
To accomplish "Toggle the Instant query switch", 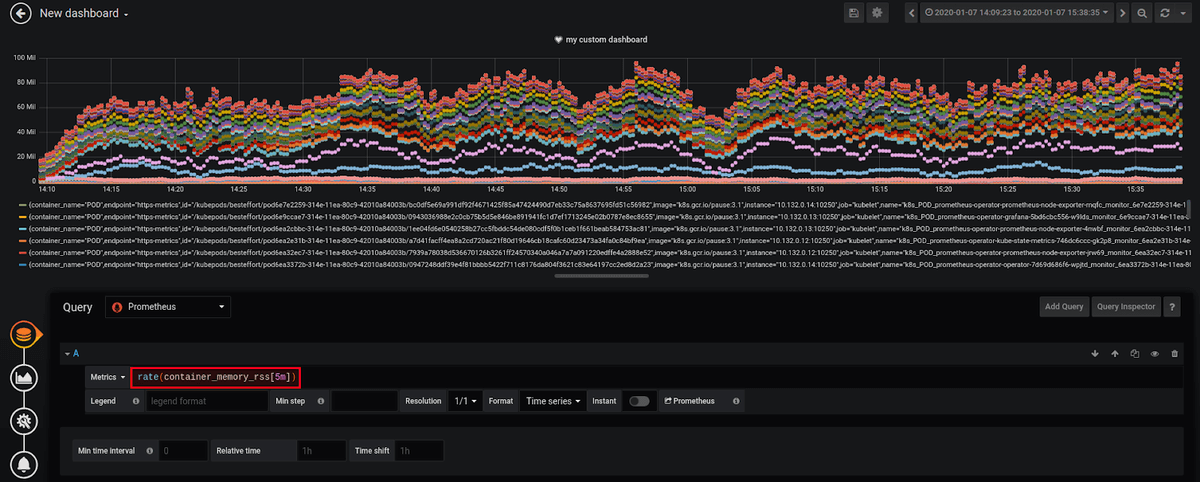I will point(638,401).
